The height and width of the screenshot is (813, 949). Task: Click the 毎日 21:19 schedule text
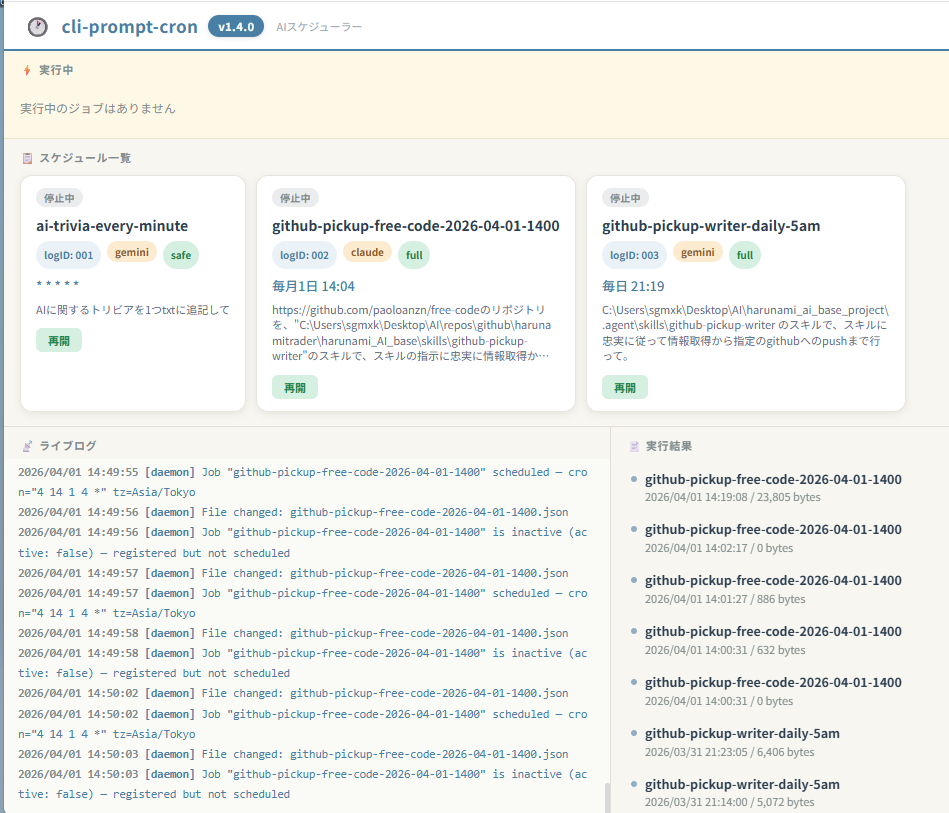click(x=633, y=286)
